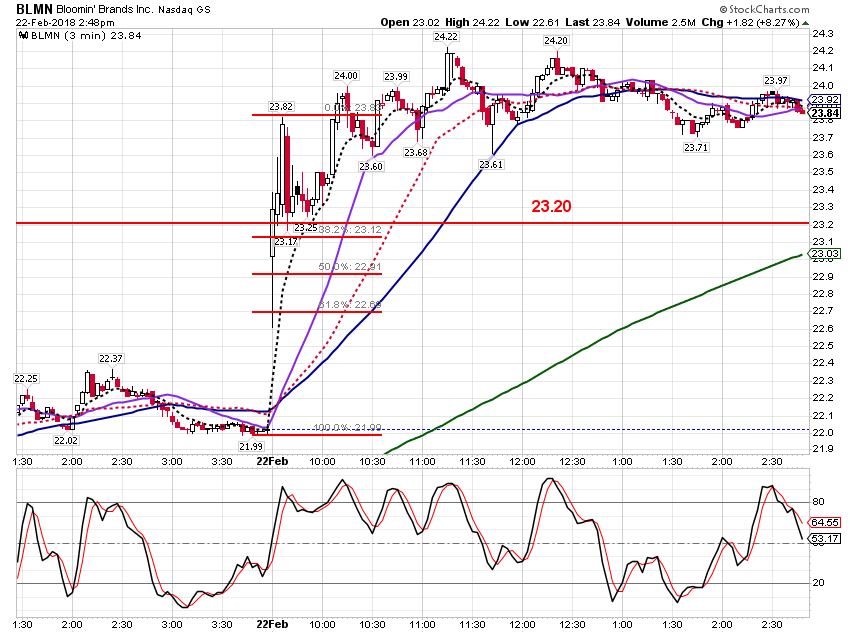
Task: Click the 23.60 low price label
Action: point(371,166)
